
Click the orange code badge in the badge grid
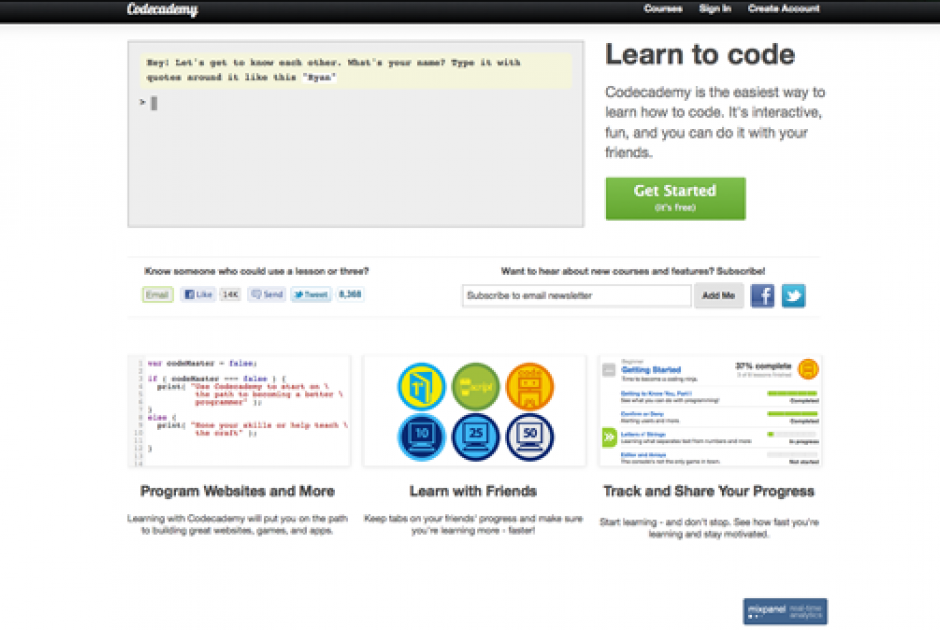click(530, 387)
